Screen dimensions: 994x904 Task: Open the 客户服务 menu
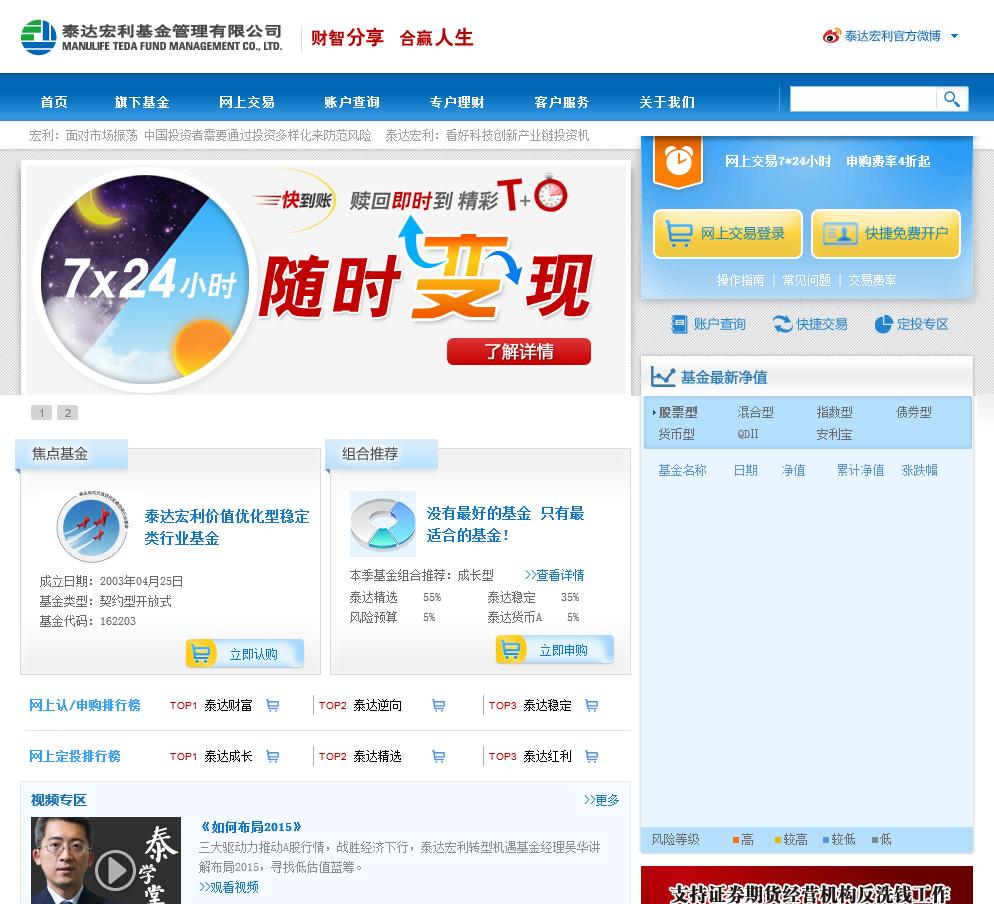(x=562, y=102)
